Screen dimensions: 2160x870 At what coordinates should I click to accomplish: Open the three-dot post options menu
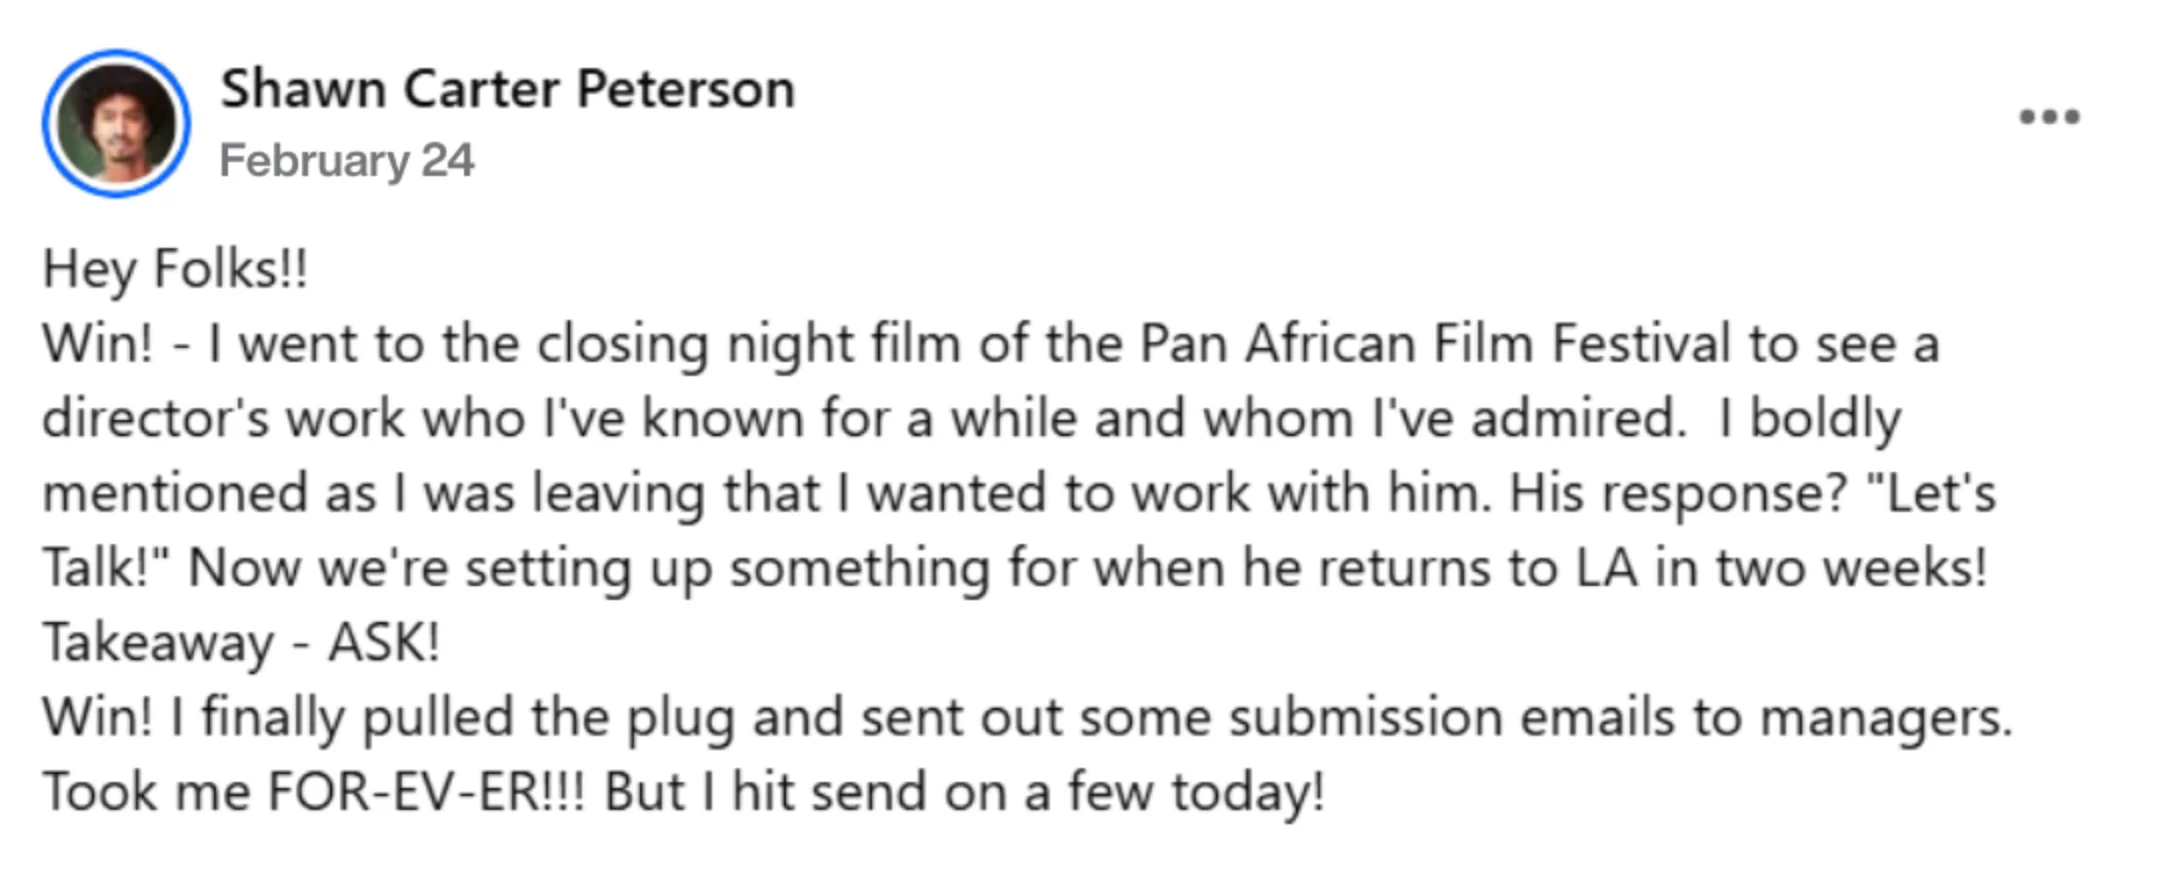pyautogui.click(x=2049, y=117)
